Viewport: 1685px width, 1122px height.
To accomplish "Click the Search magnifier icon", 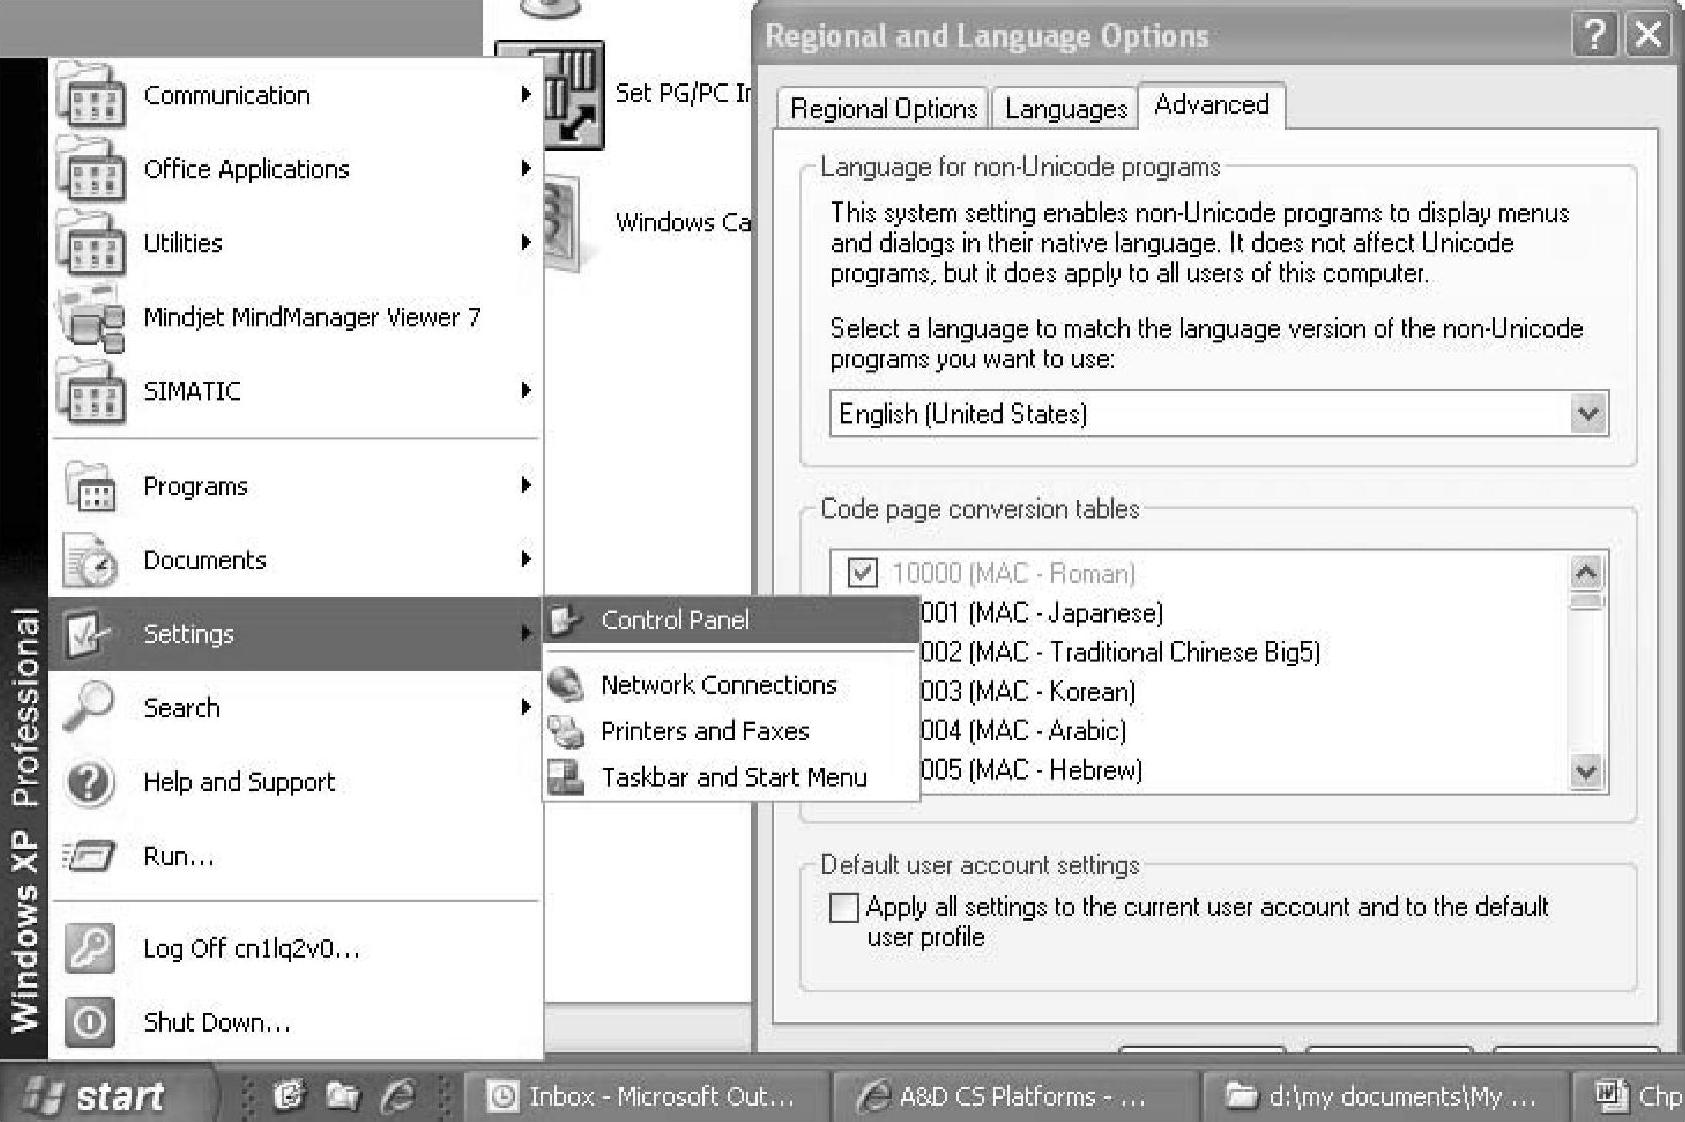I will click(x=89, y=708).
